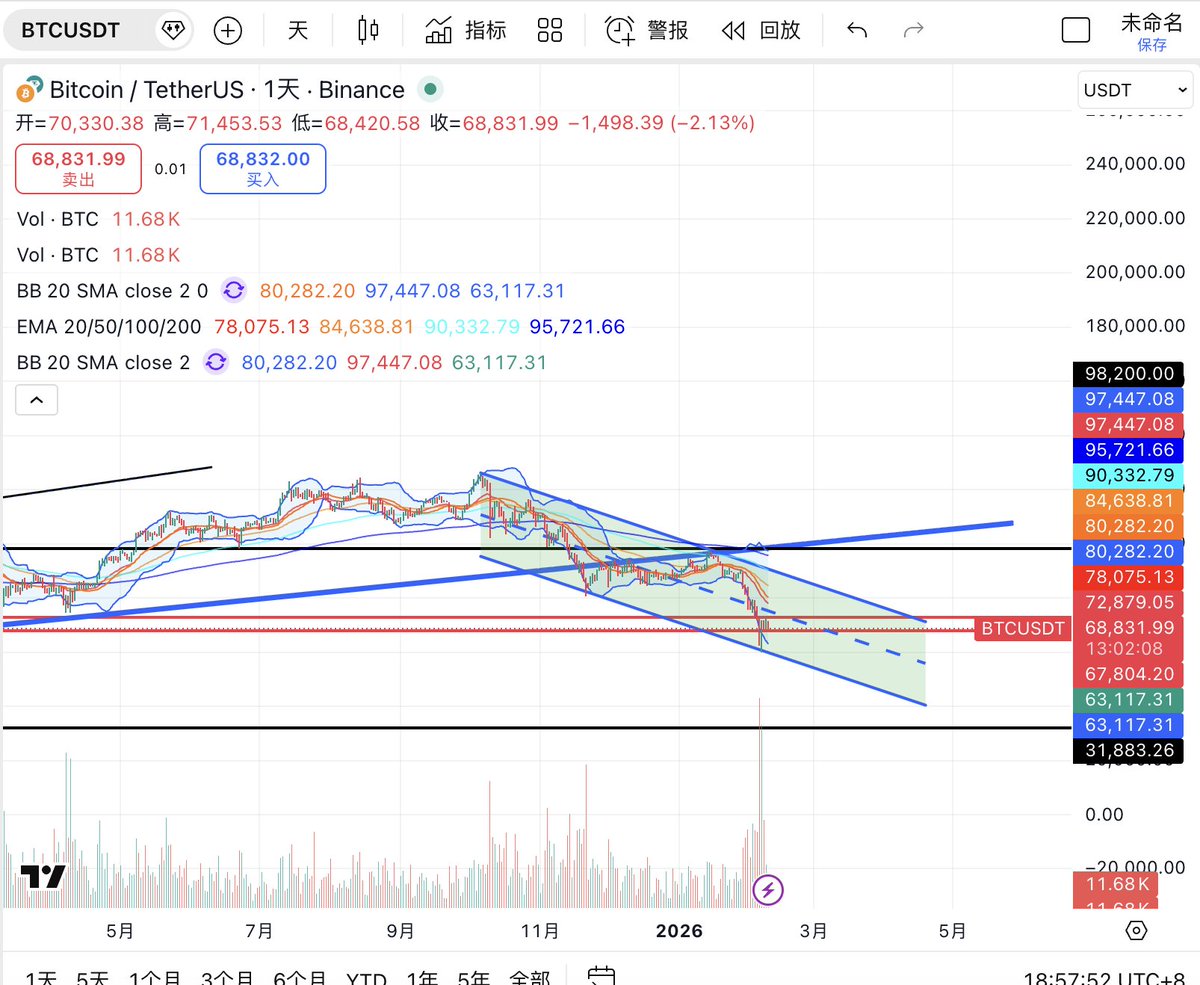Select the 1个月 time range
This screenshot has height=985, width=1200.
click(x=155, y=979)
